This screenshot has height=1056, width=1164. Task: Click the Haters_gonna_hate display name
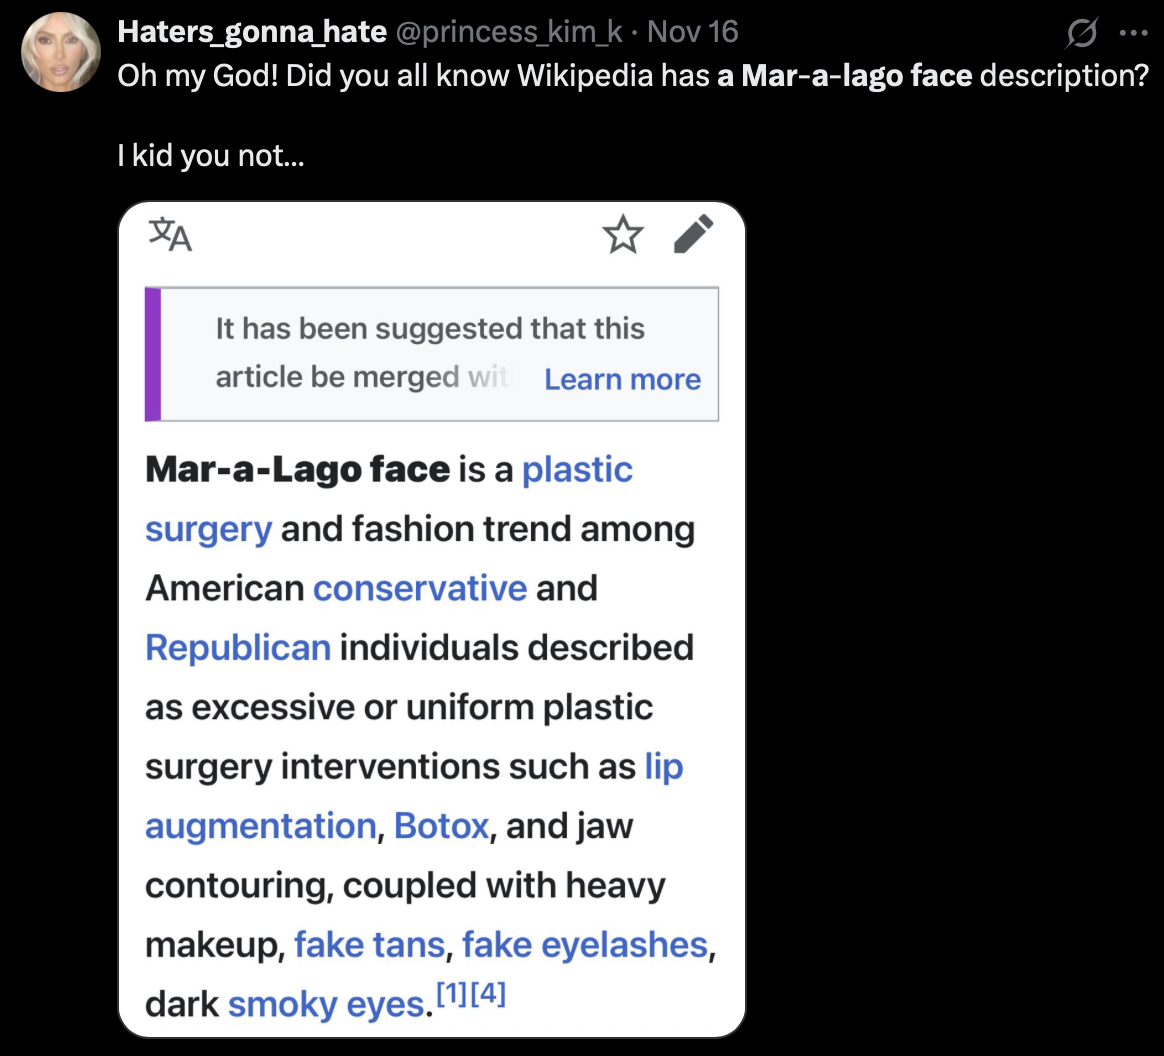pyautogui.click(x=252, y=32)
